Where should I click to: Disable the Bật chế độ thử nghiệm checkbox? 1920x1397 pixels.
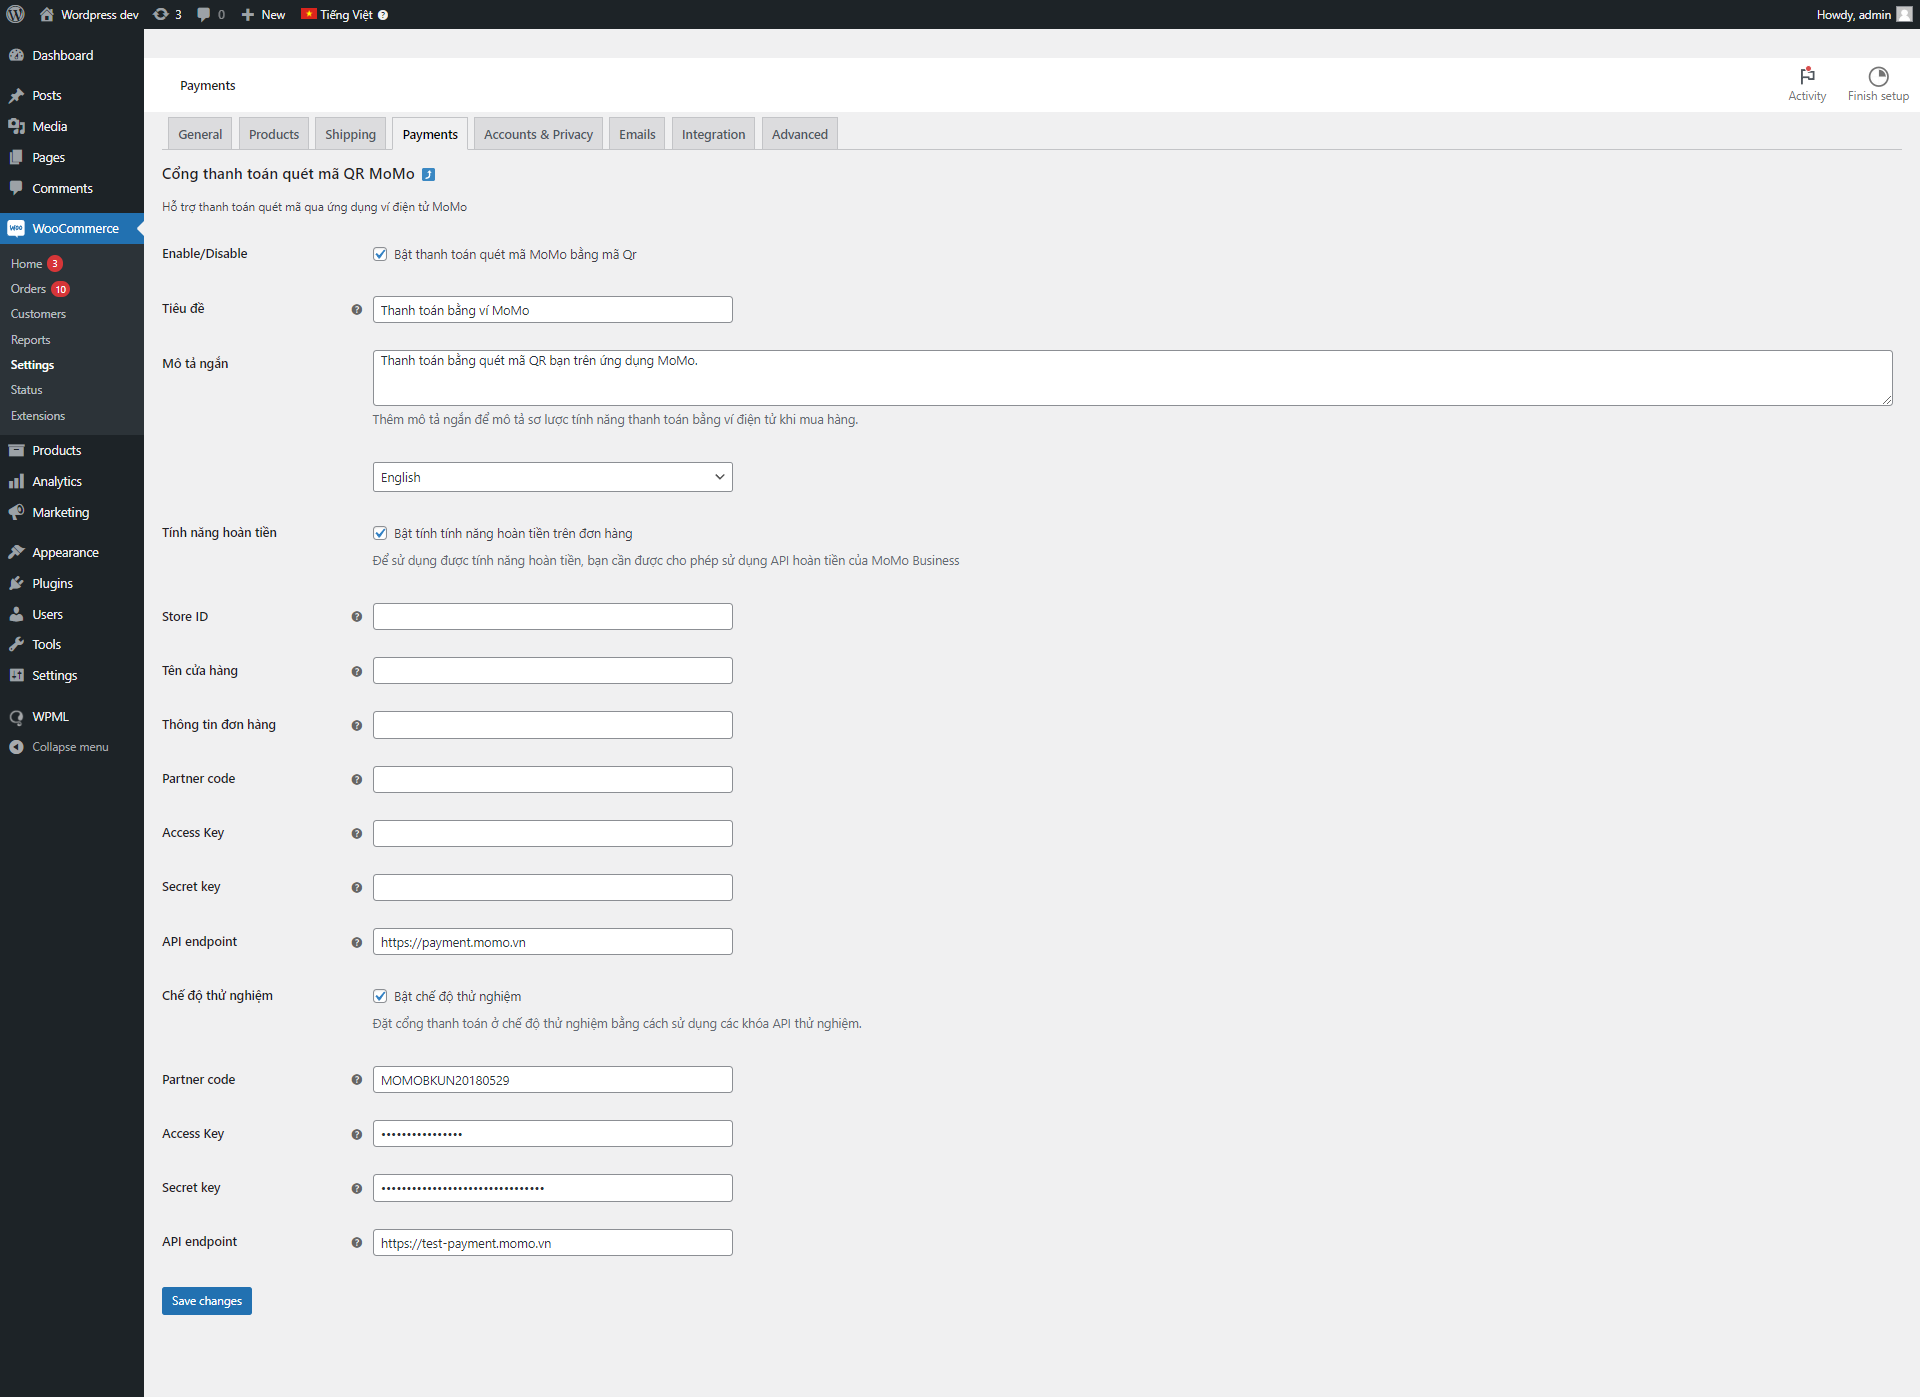[380, 996]
